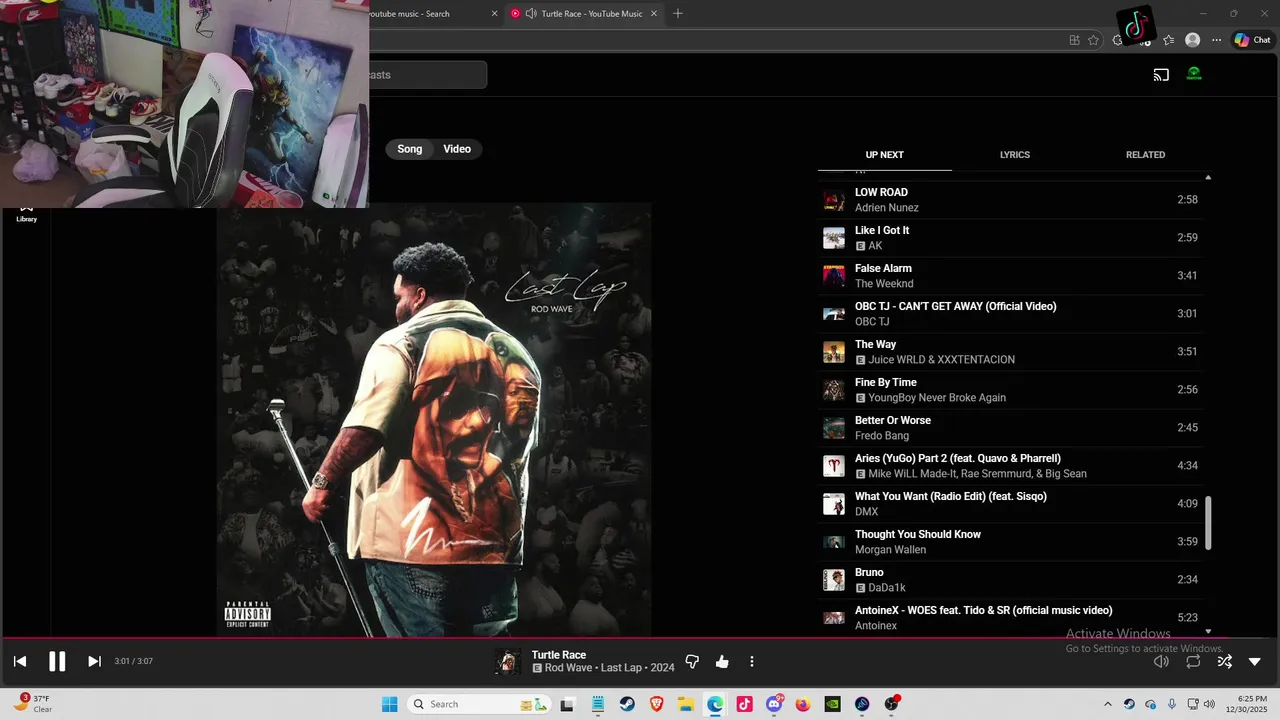Image resolution: width=1280 pixels, height=720 pixels.
Task: Add this page to favorites star
Action: coord(1093,40)
